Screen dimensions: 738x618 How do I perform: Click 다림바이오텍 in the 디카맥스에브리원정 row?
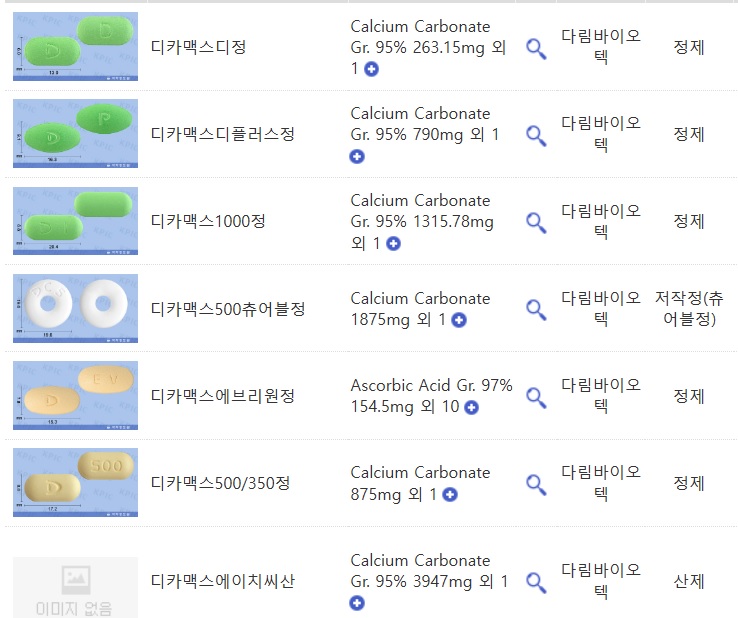(601, 395)
